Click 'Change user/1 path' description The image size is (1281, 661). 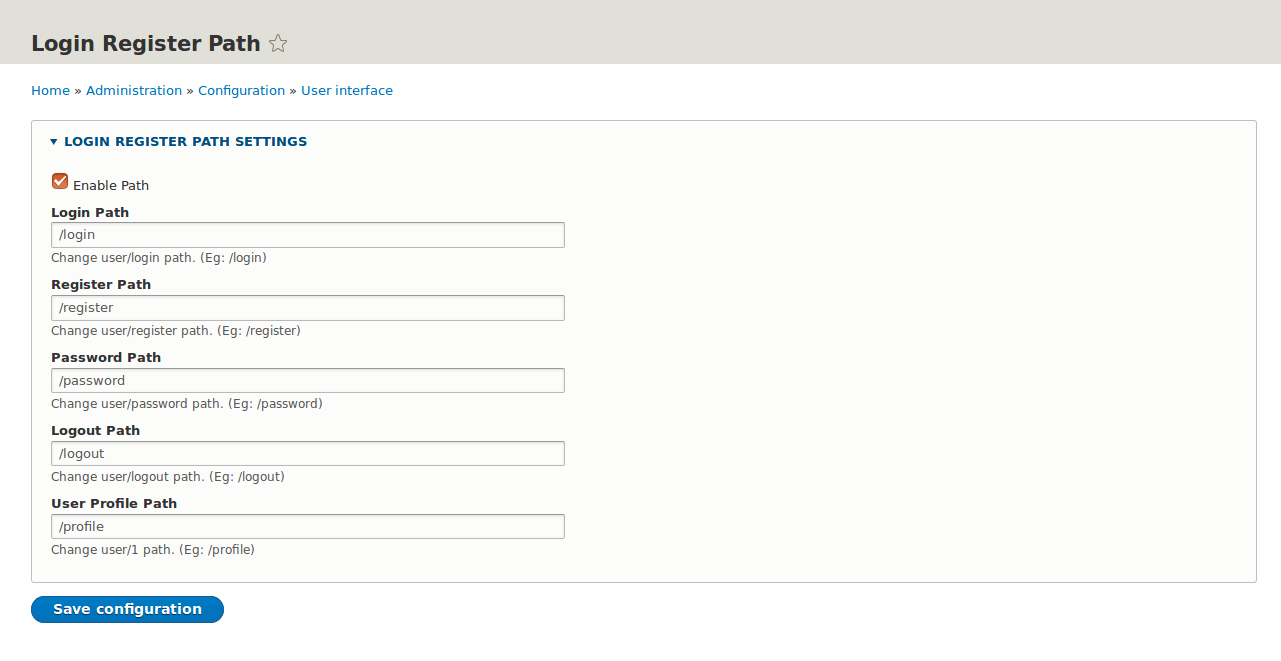tap(153, 550)
